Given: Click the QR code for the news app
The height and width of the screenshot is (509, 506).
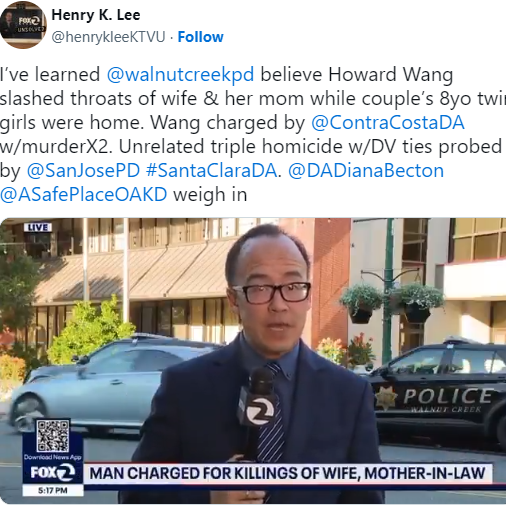Looking at the screenshot, I should (53, 435).
